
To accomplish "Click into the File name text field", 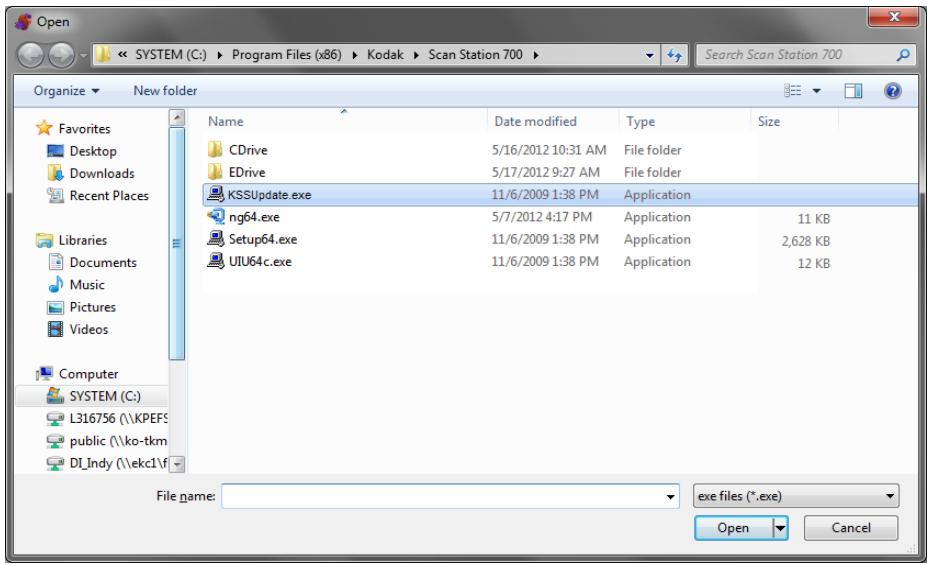I will click(x=443, y=496).
